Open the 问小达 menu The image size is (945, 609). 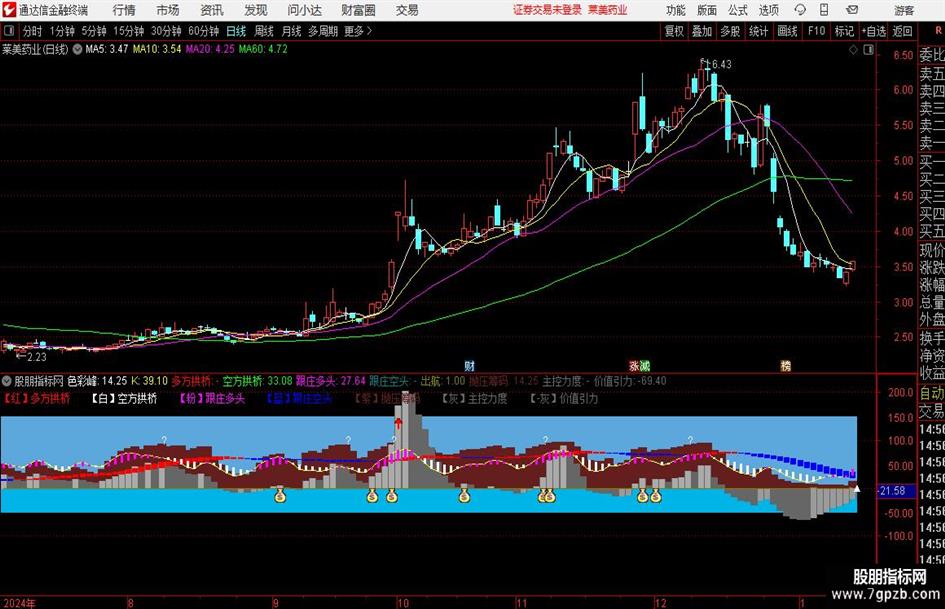[x=304, y=10]
